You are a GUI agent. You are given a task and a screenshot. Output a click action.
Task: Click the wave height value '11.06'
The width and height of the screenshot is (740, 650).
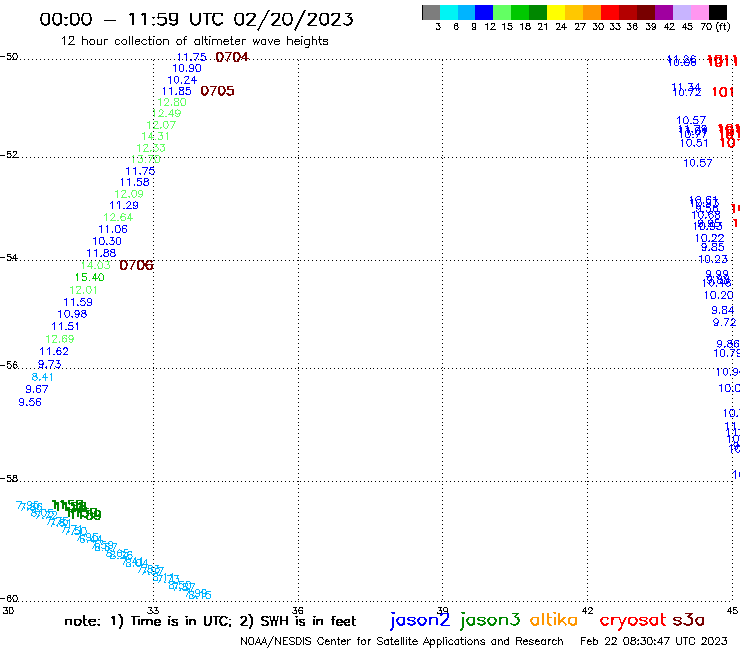pyautogui.click(x=113, y=229)
